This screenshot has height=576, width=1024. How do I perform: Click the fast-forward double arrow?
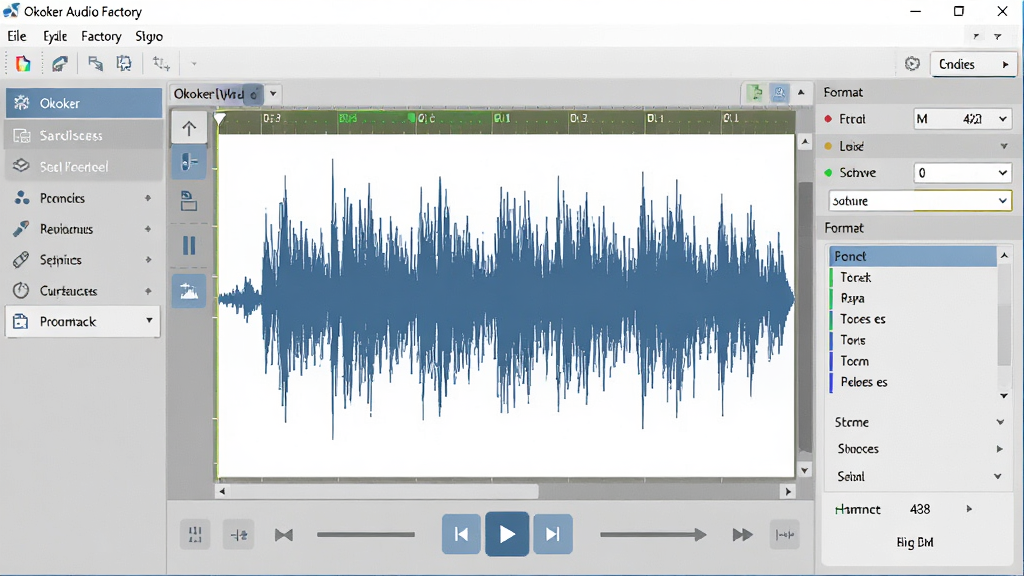(x=742, y=535)
